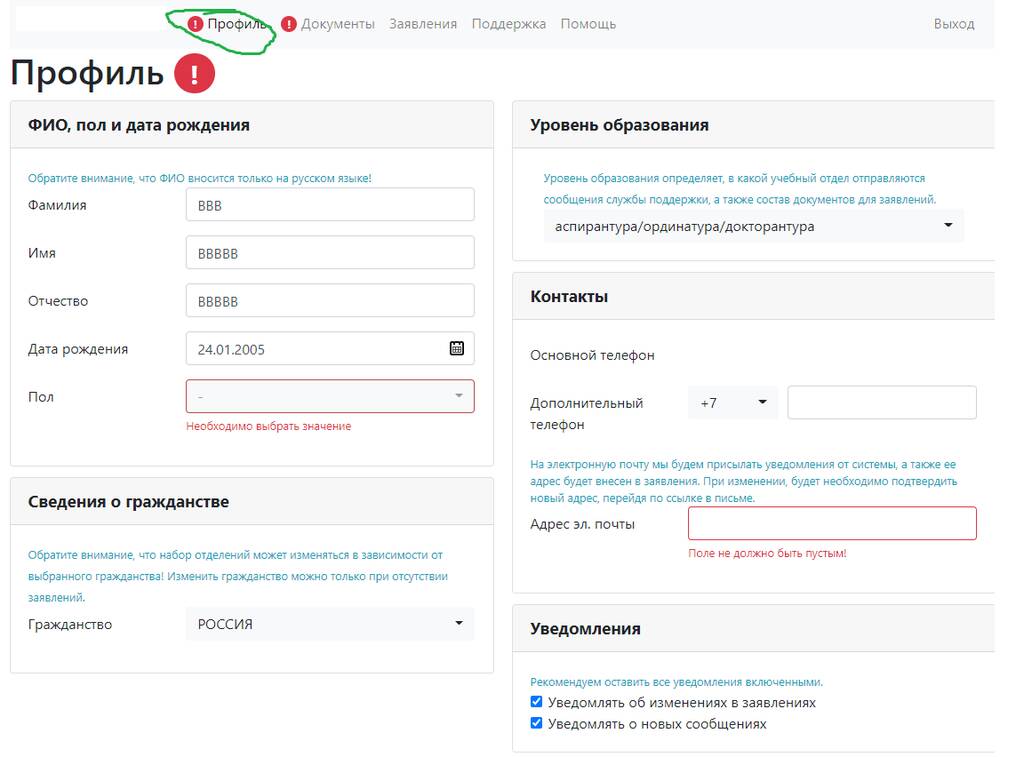Image resolution: width=1024 pixels, height=757 pixels.
Task: Open the Заявления navigation tab
Action: 423,24
